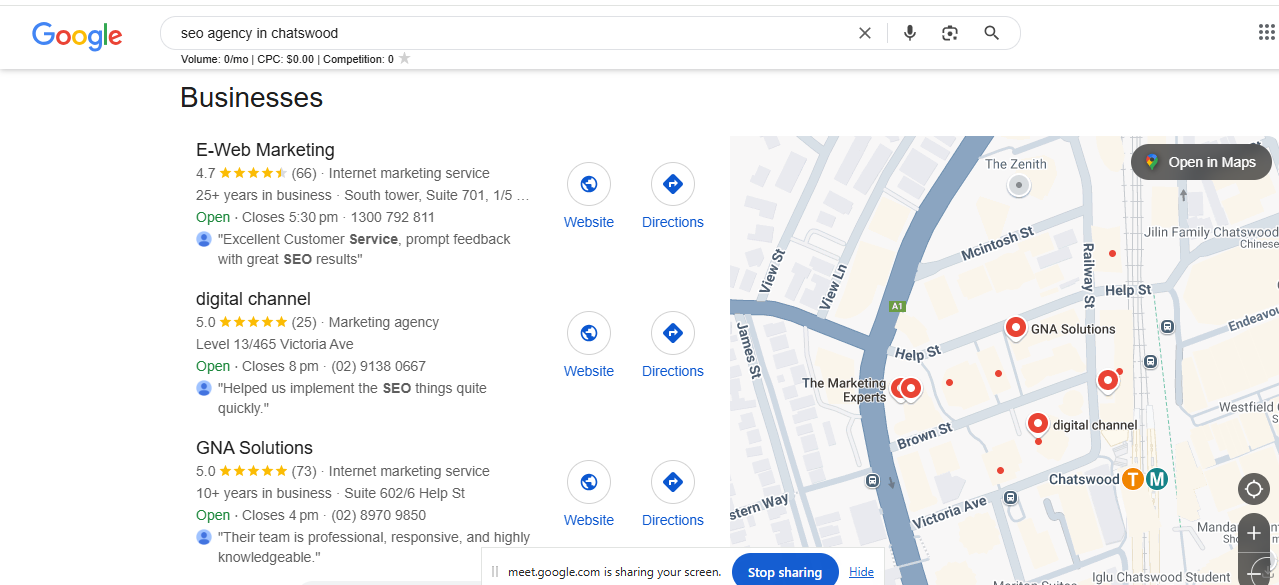Select the digital channel pin on the map
Screen dimensions: 1279x585
click(x=1038, y=424)
